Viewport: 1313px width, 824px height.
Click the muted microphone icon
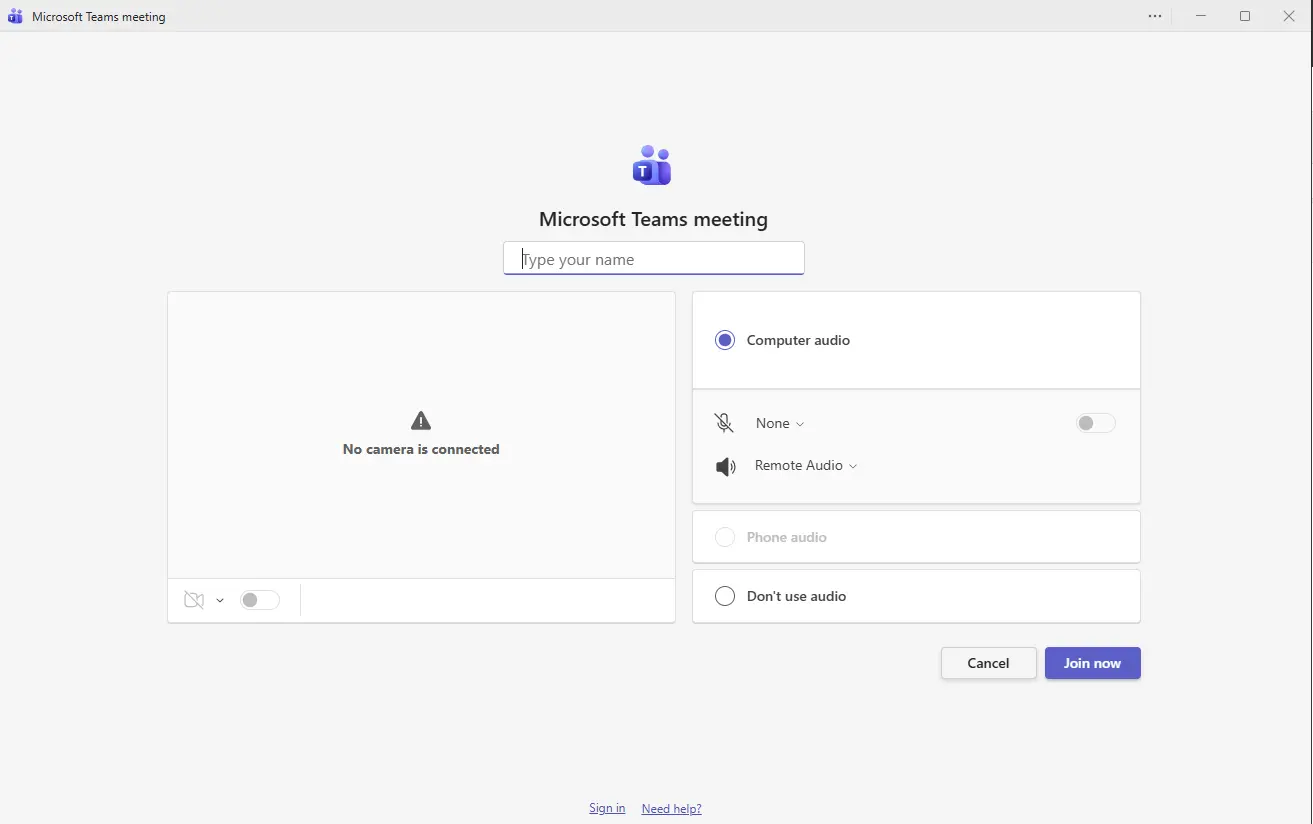[x=723, y=422]
